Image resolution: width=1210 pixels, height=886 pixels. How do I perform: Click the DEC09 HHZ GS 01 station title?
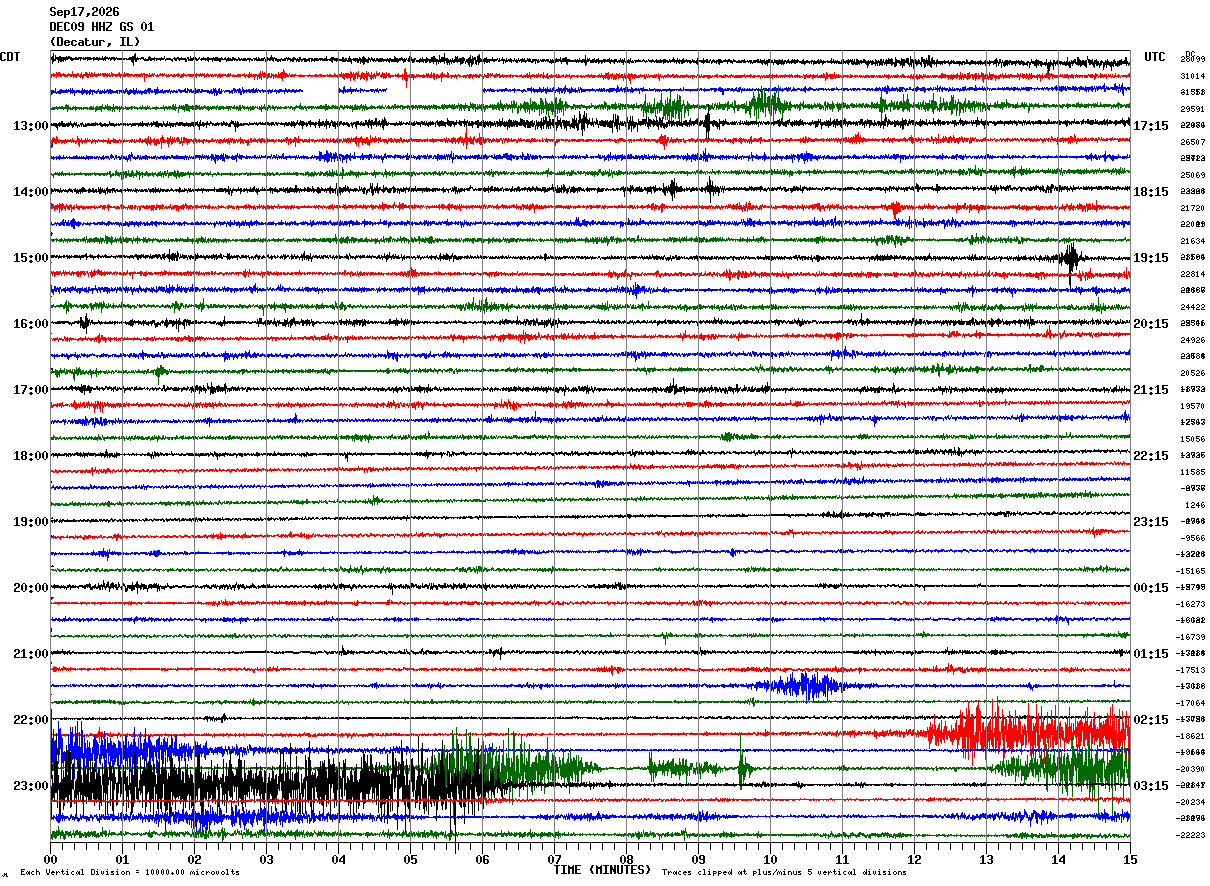click(102, 27)
